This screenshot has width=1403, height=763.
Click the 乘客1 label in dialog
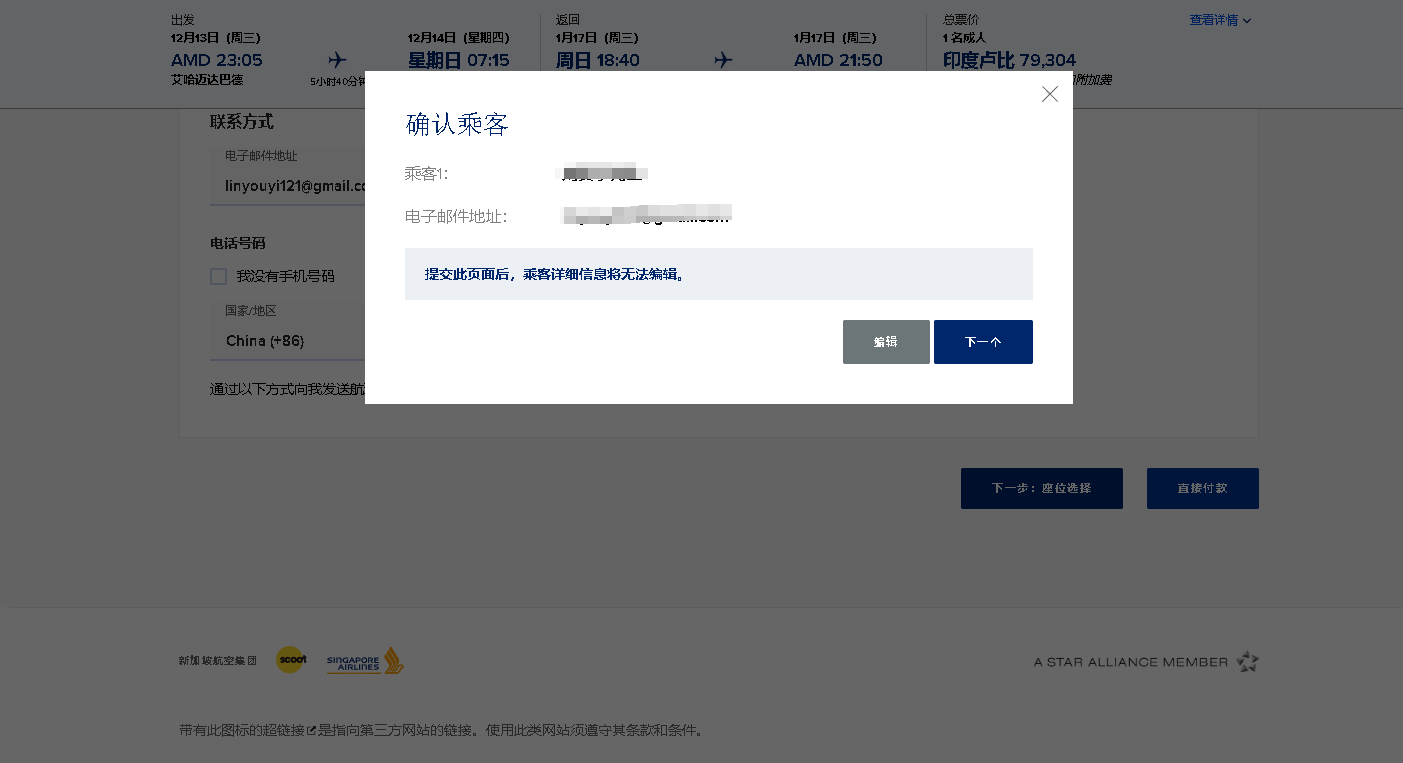coord(426,174)
